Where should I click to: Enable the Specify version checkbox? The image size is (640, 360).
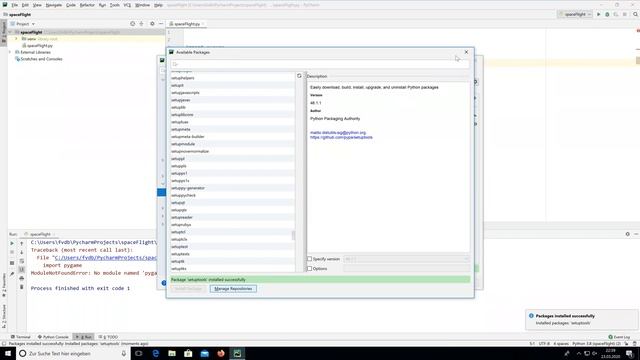pos(309,259)
